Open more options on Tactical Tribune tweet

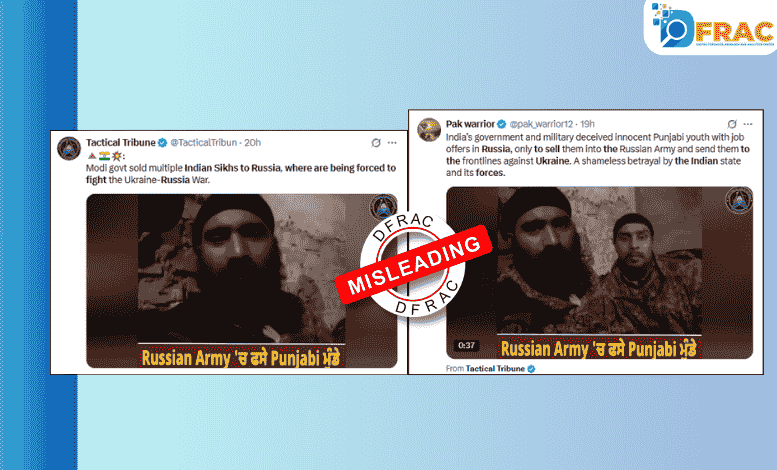tap(392, 143)
